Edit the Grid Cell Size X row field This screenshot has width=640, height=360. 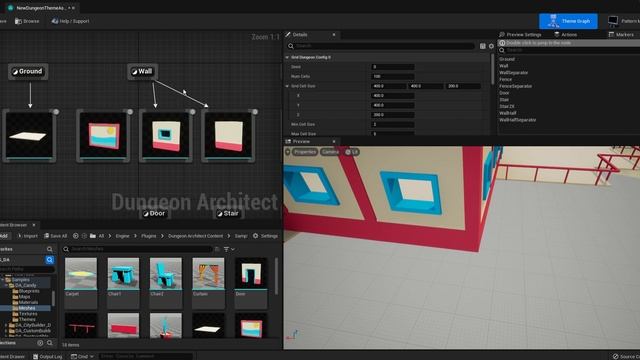click(393, 96)
